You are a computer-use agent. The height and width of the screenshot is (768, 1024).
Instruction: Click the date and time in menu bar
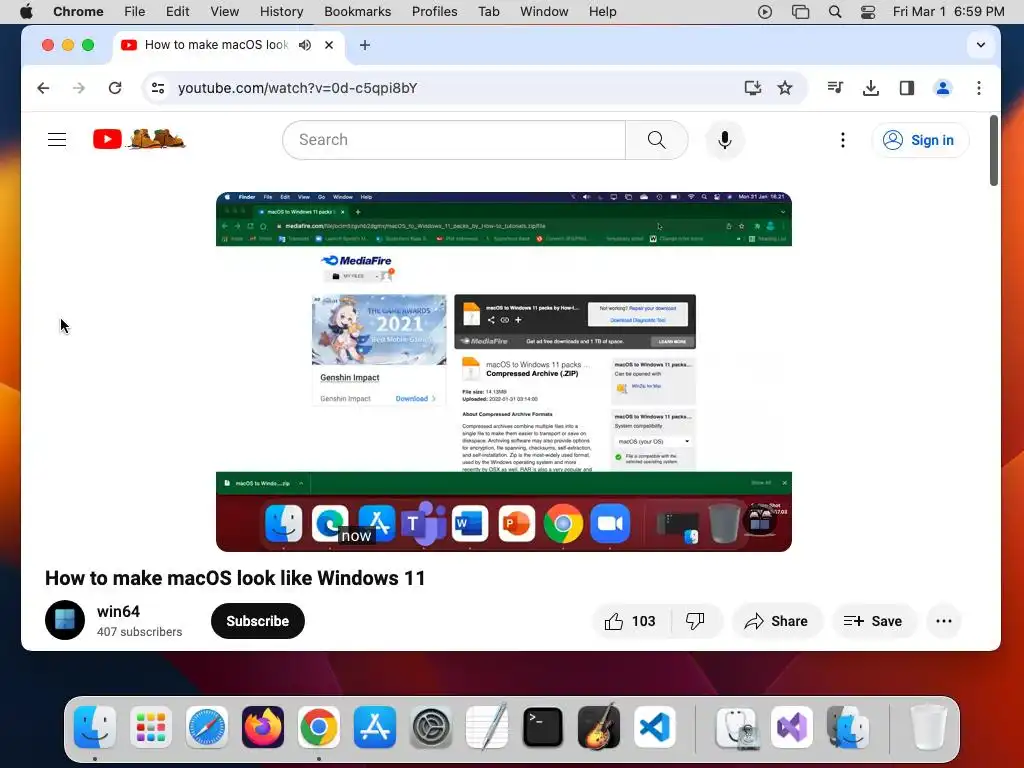pyautogui.click(x=948, y=12)
